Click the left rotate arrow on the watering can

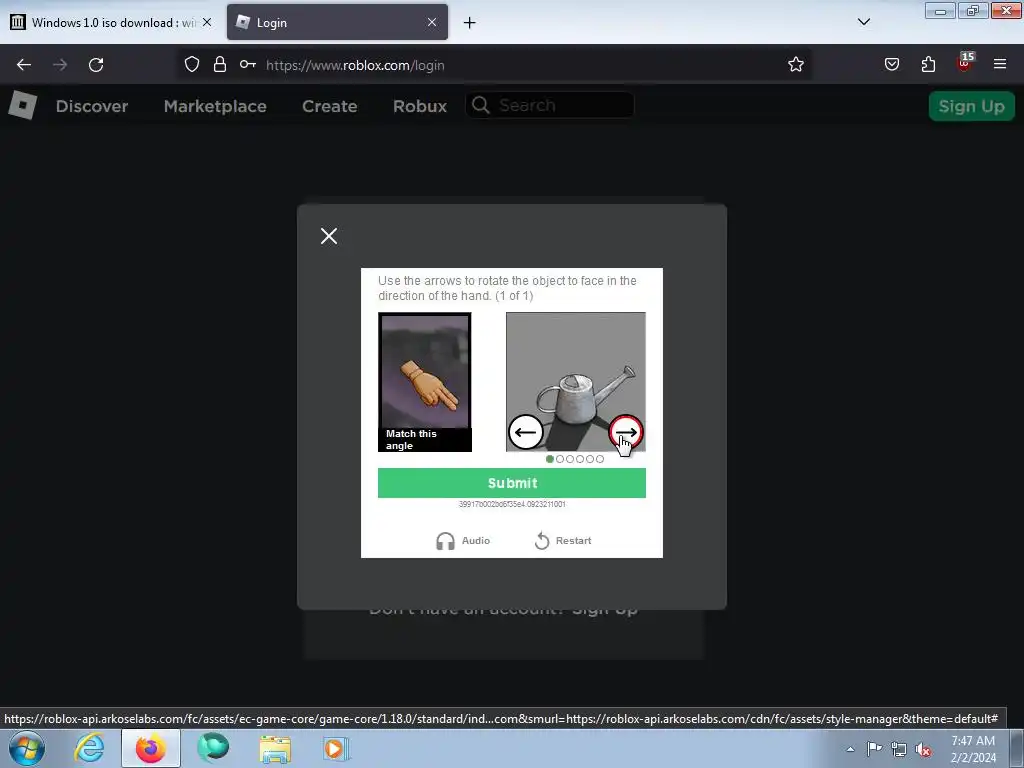coord(525,432)
